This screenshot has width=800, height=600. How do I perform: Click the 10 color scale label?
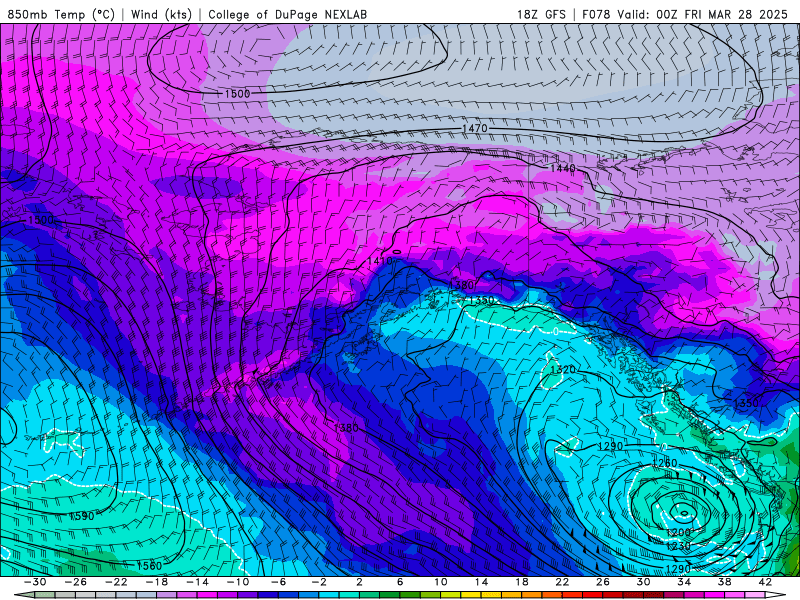coord(440,582)
